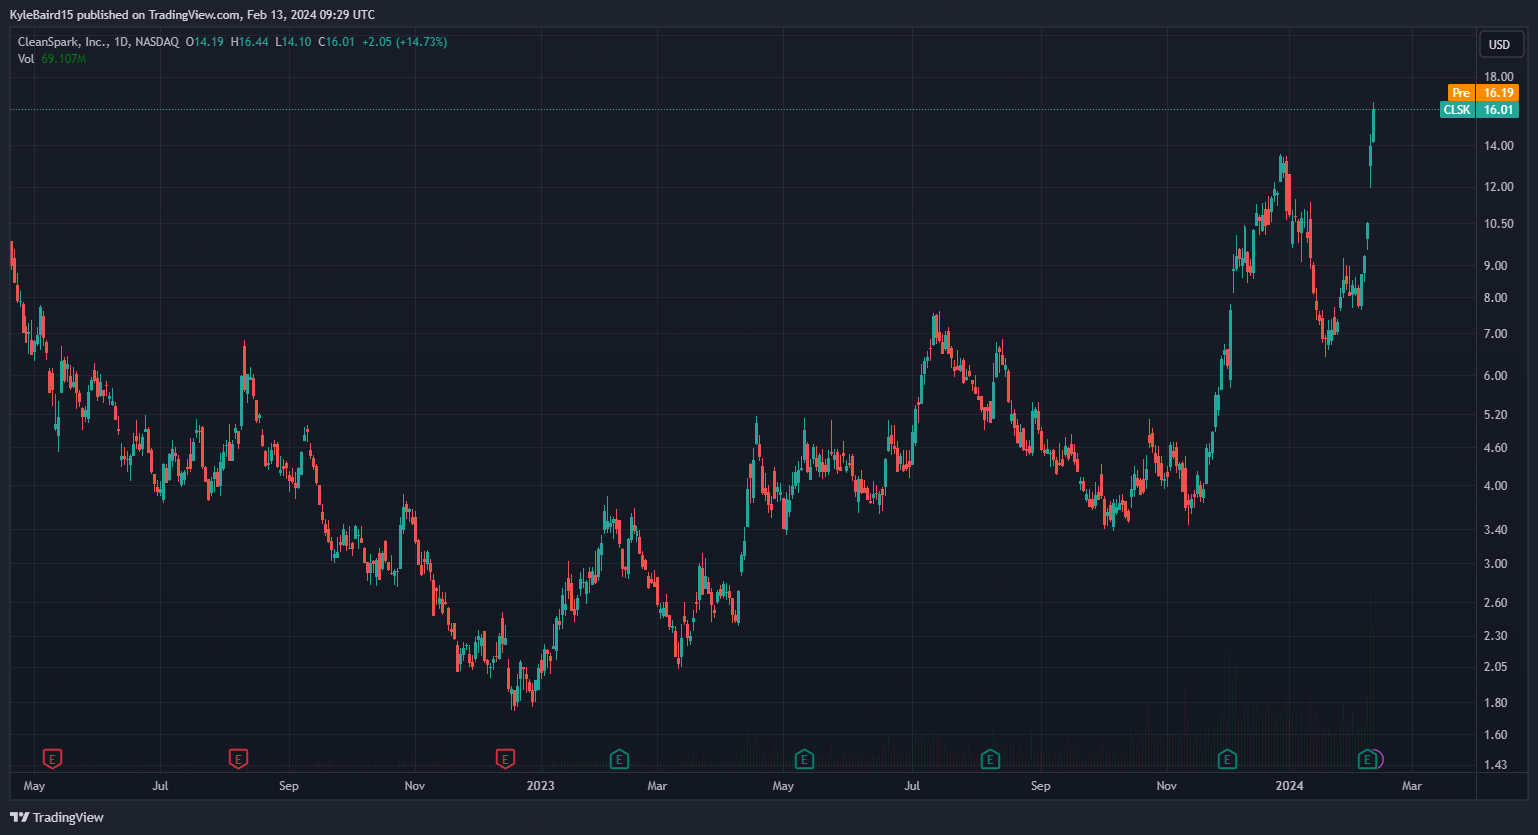1538x835 pixels.
Task: Click the orange Pre 16.19 price label
Action: click(1483, 93)
